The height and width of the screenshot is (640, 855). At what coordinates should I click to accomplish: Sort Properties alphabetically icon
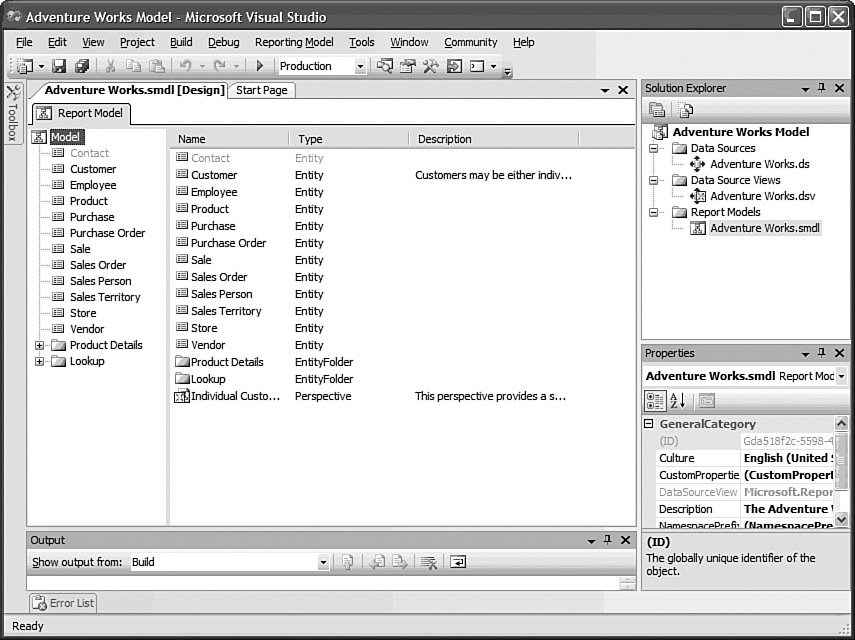pyautogui.click(x=677, y=401)
